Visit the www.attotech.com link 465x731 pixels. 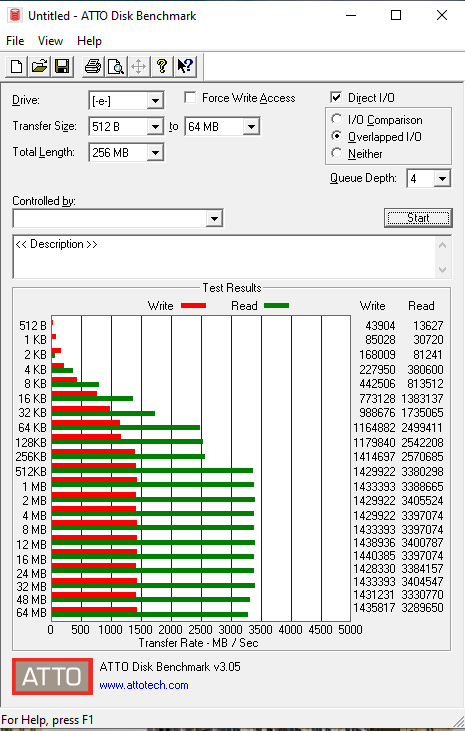(144, 685)
